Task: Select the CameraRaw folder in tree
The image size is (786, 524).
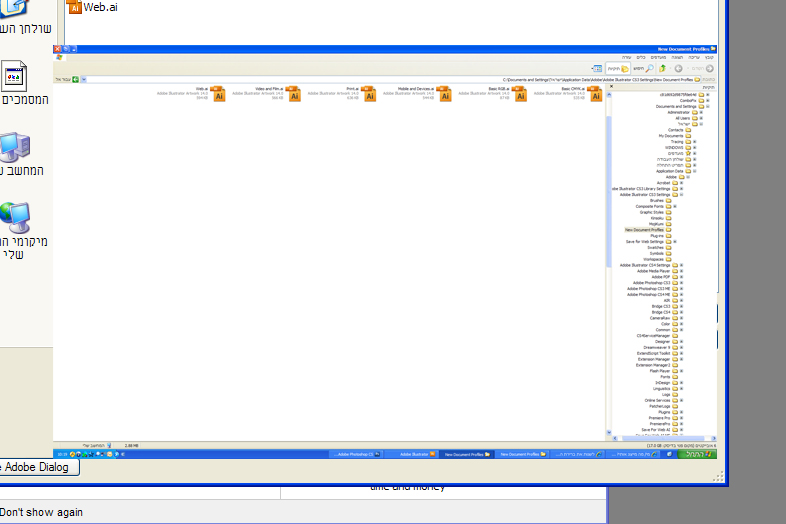Action: pos(664,318)
